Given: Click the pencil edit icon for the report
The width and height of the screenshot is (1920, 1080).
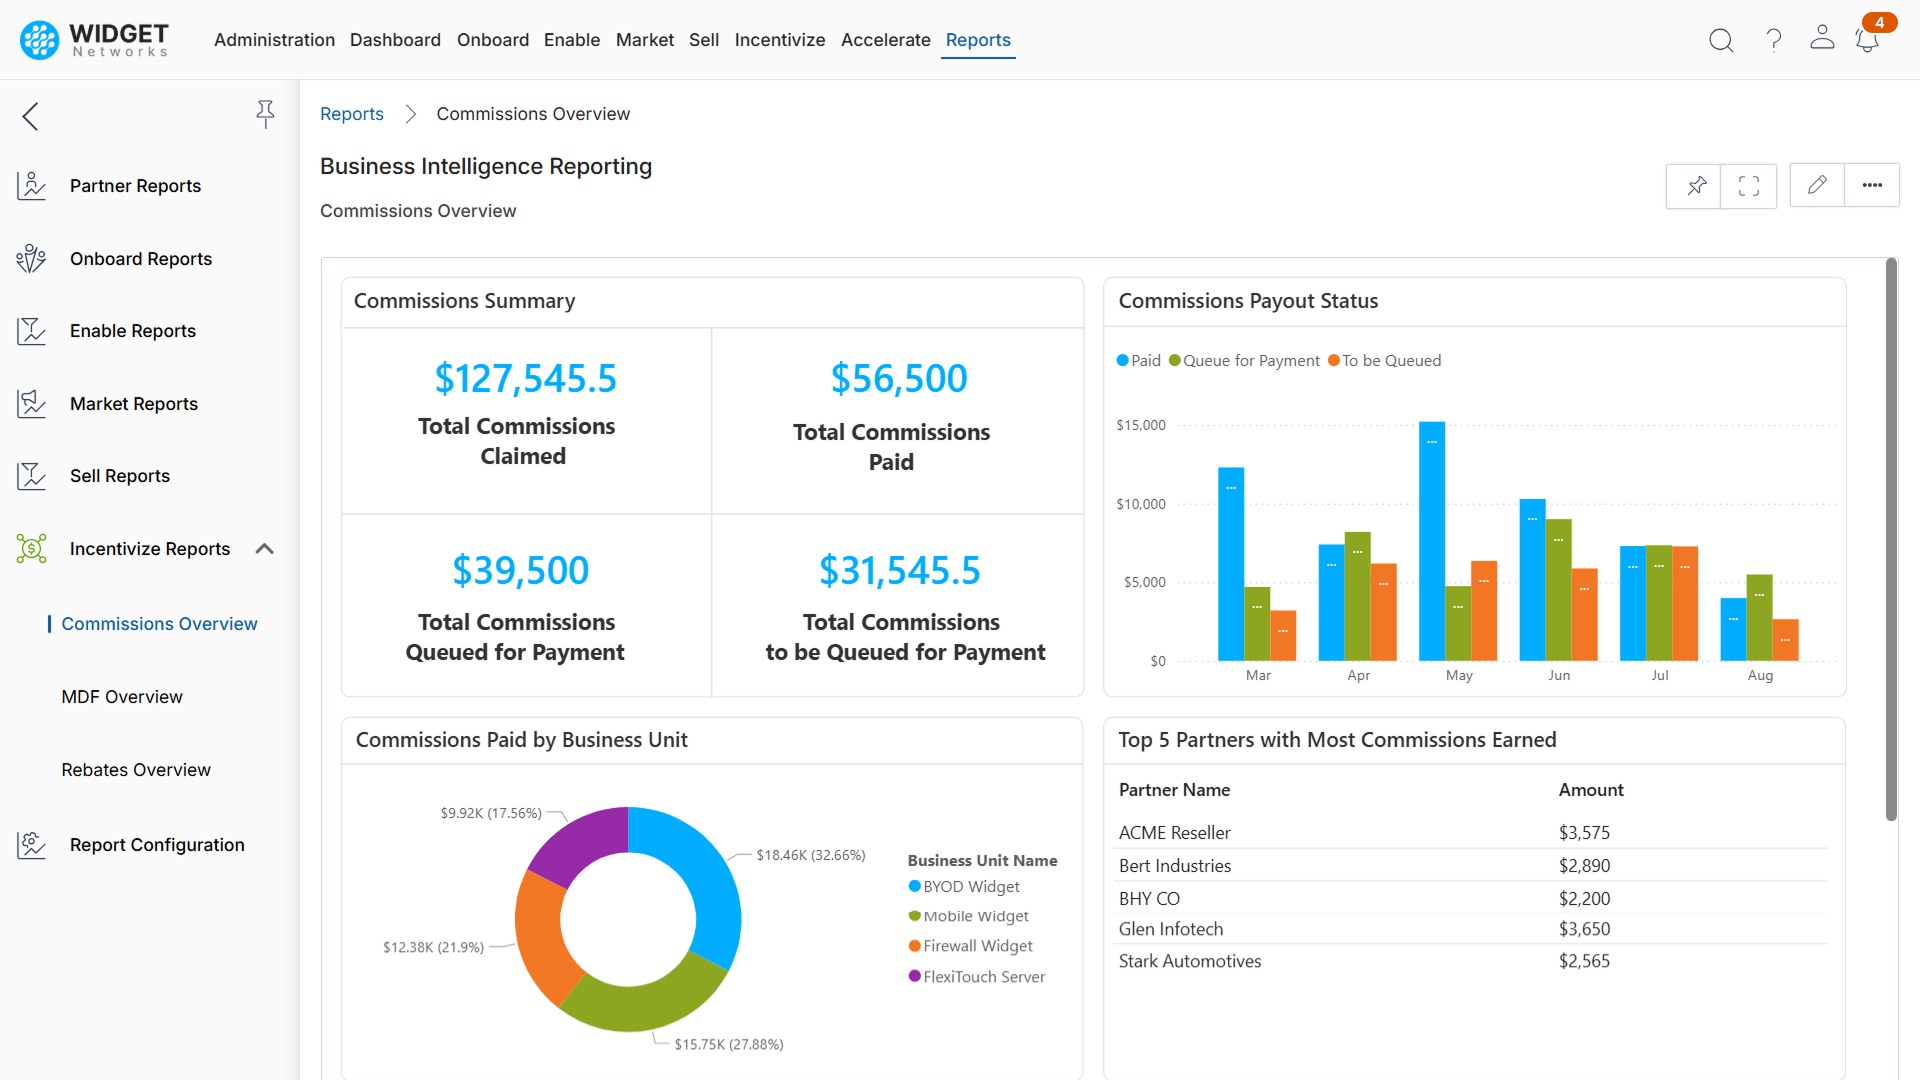Looking at the screenshot, I should click(1817, 185).
